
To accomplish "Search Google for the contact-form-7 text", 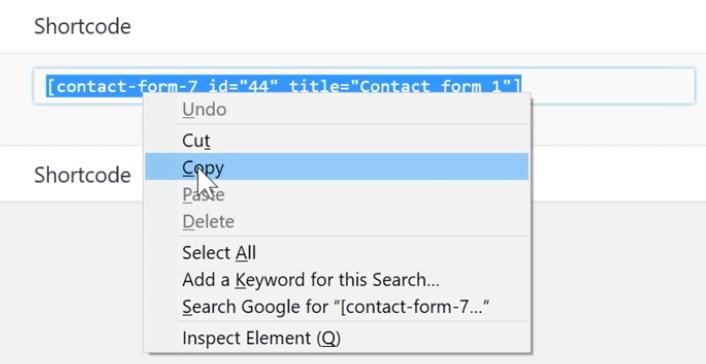I will tap(336, 306).
